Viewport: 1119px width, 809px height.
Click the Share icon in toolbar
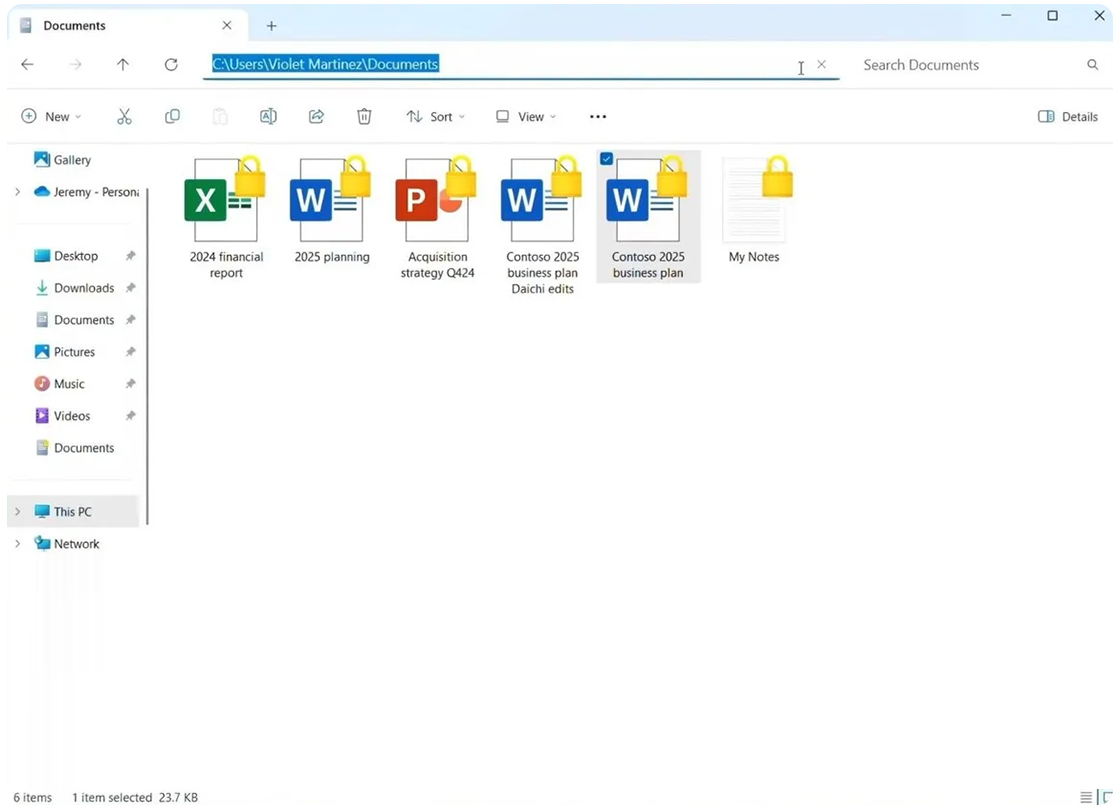pyautogui.click(x=316, y=117)
